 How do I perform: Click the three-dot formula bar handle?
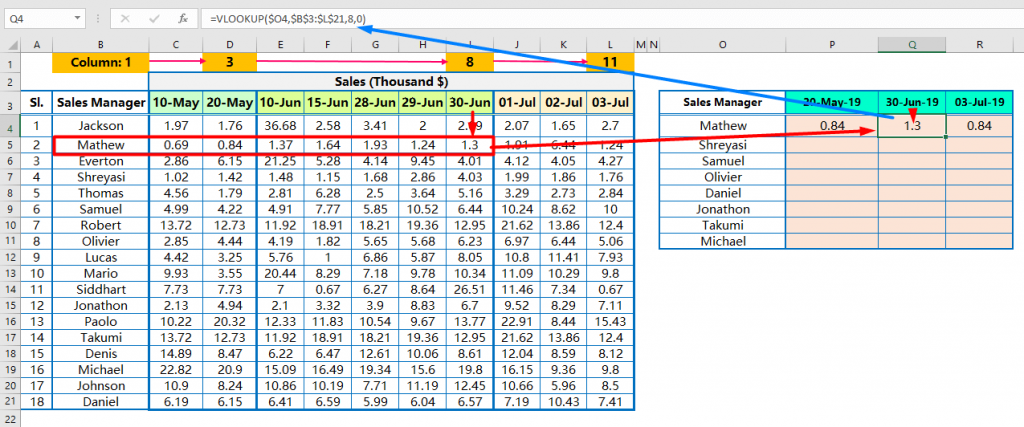[x=97, y=19]
